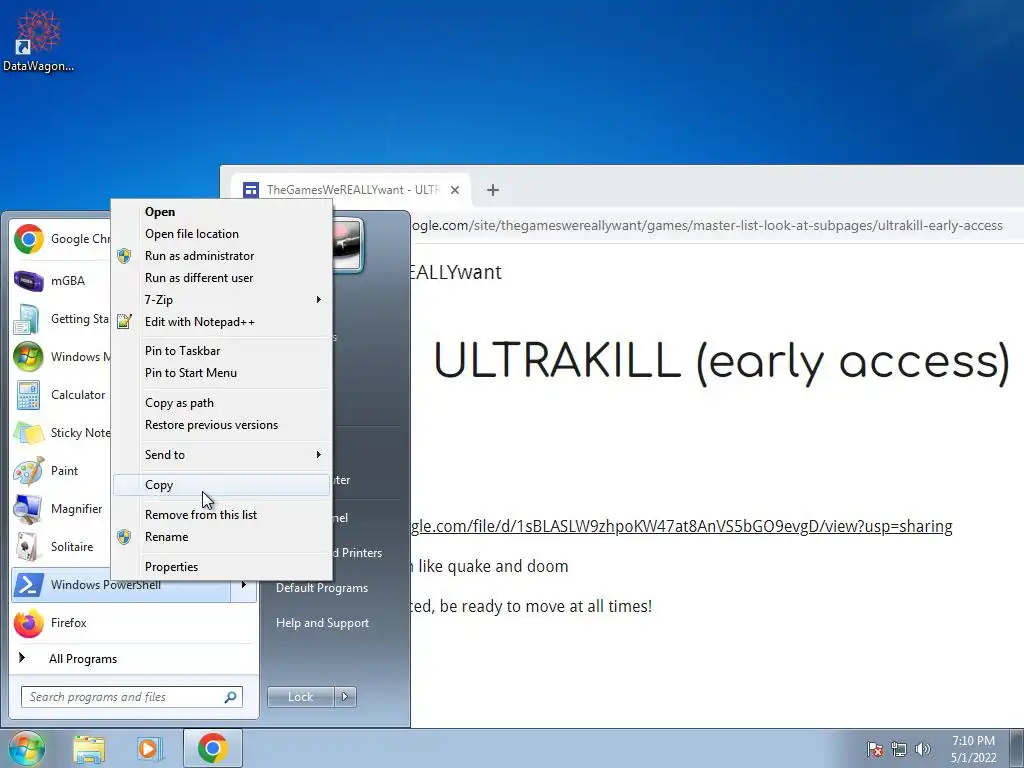Image resolution: width=1024 pixels, height=768 pixels.
Task: Open Getting Started in Start menu
Action: (x=62, y=319)
